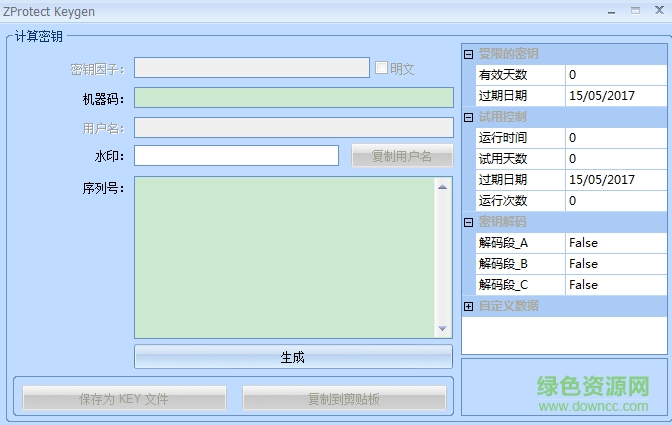Select the 试用天数 value cell
The image size is (672, 425).
(616, 159)
